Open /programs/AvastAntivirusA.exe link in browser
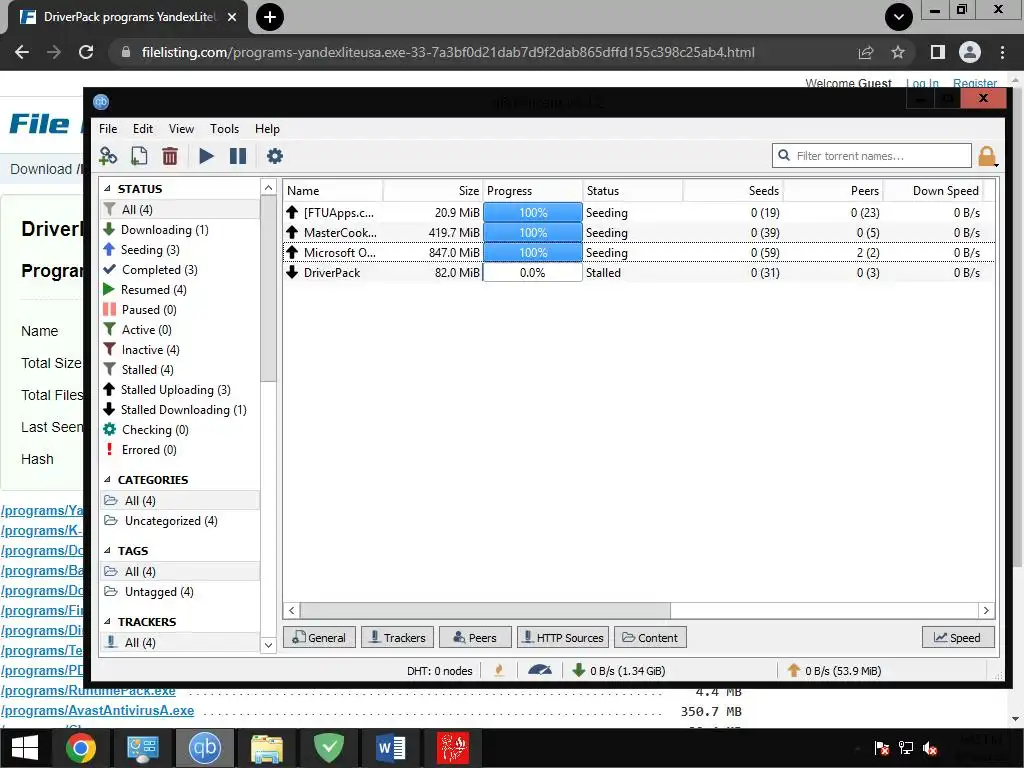 tap(98, 711)
